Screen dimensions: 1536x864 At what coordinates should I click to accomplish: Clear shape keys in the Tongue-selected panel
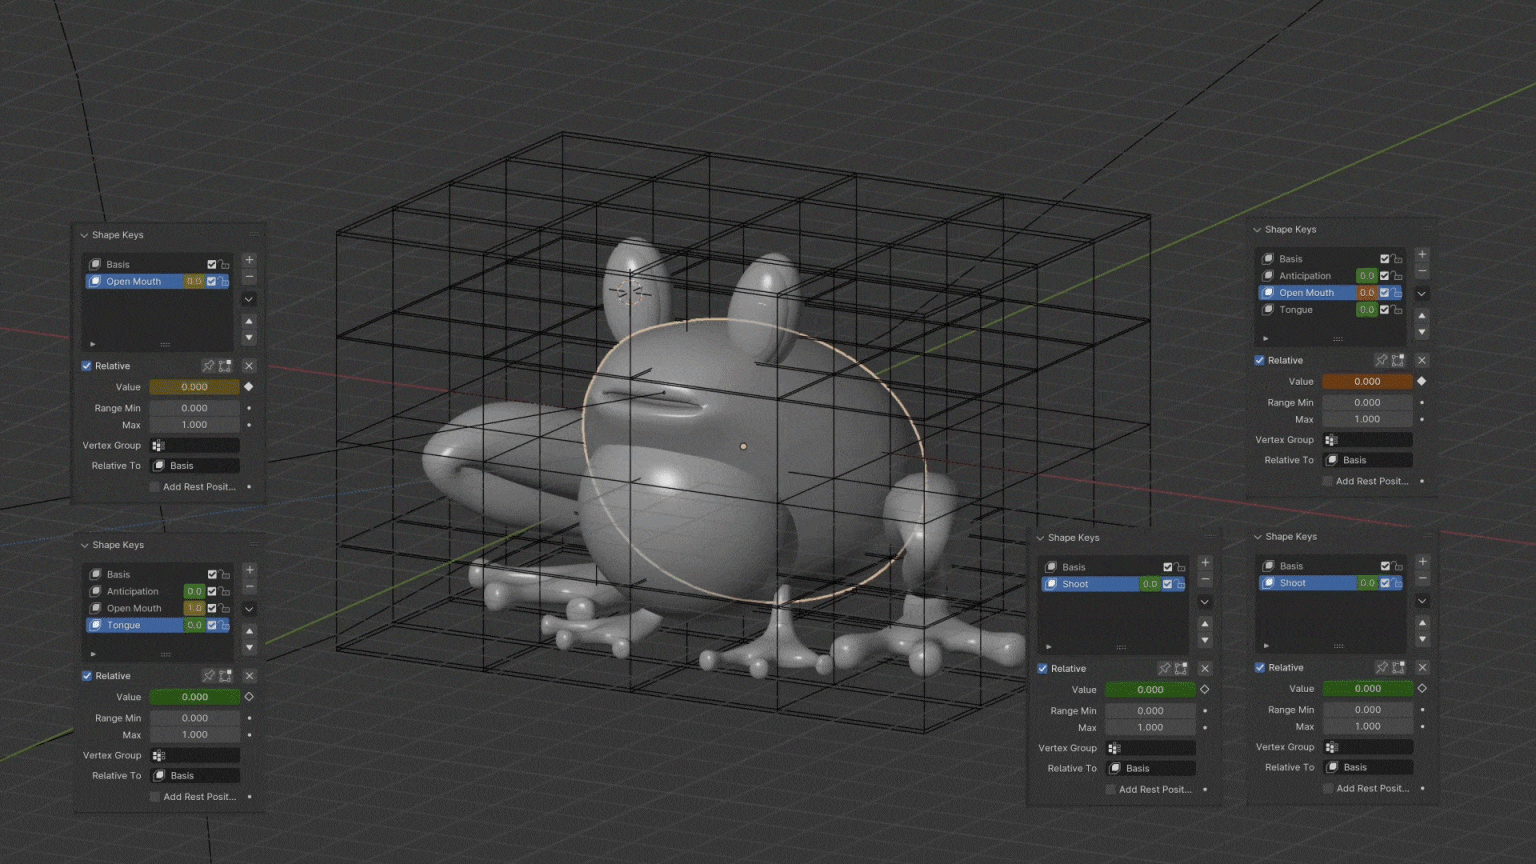[x=250, y=676]
